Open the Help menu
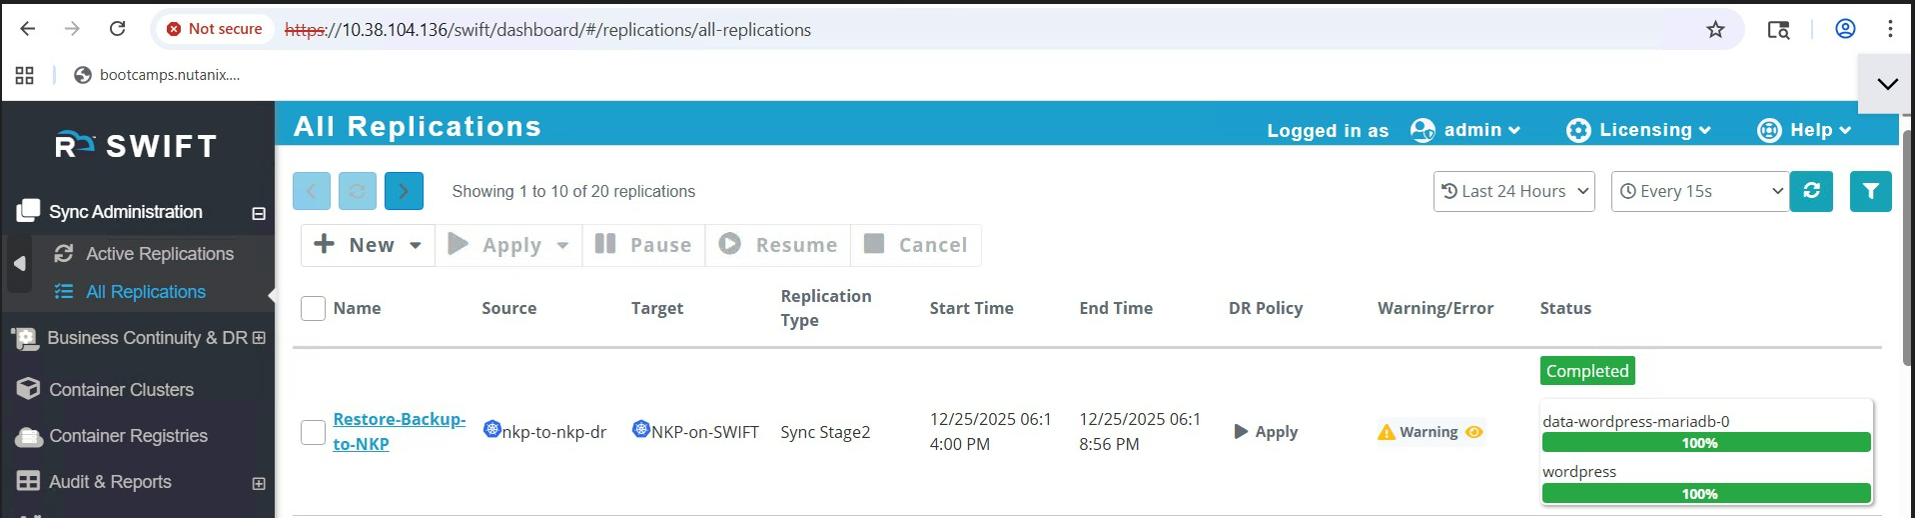 point(1805,130)
